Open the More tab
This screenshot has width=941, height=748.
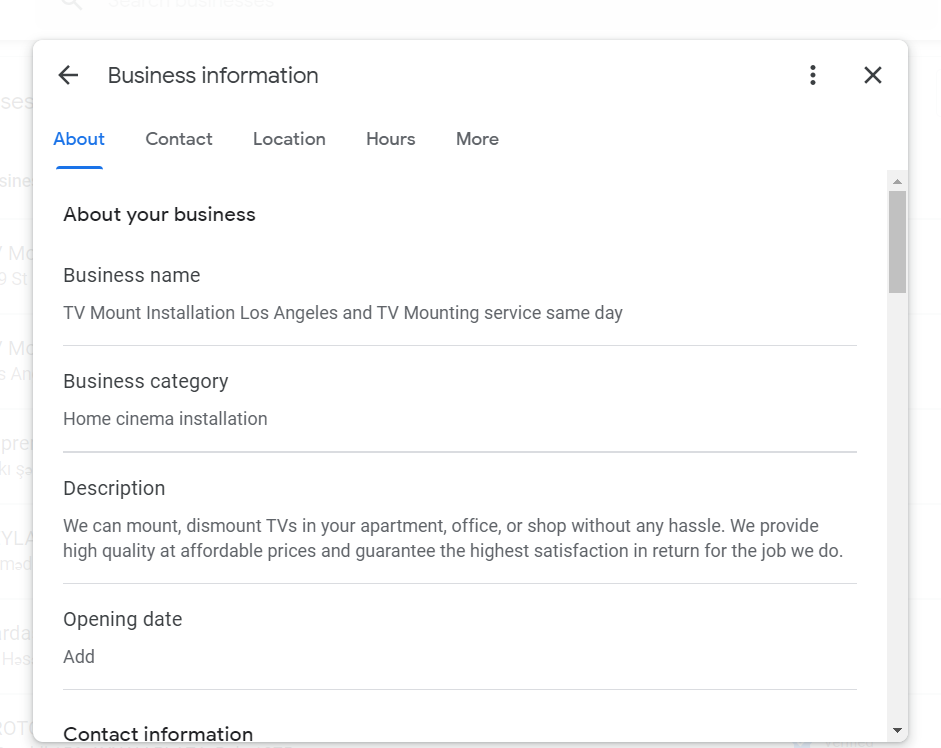pos(477,139)
